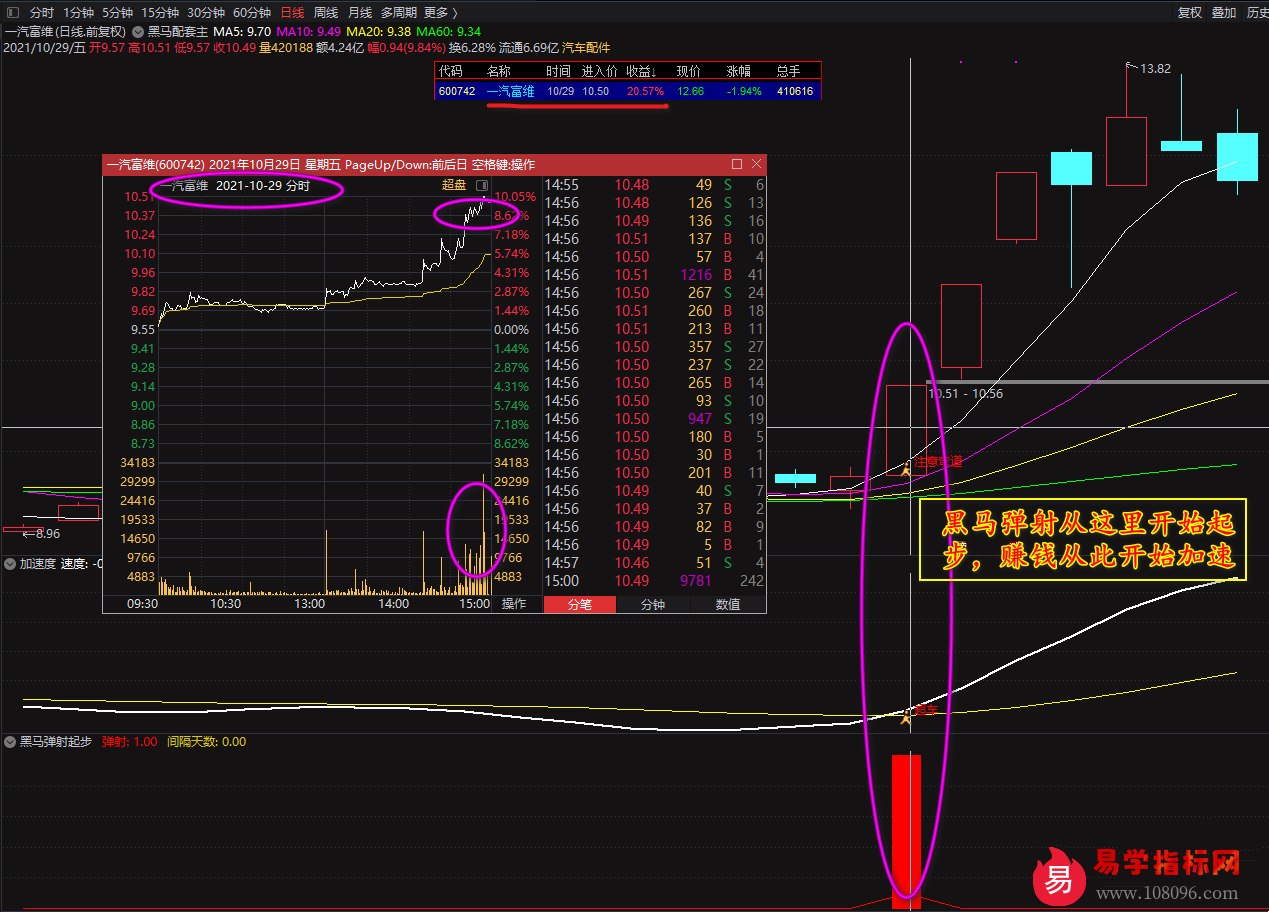Image resolution: width=1269 pixels, height=912 pixels.
Task: Click the 一汽富维 2021-10-29 分时 title
Action: click(235, 185)
